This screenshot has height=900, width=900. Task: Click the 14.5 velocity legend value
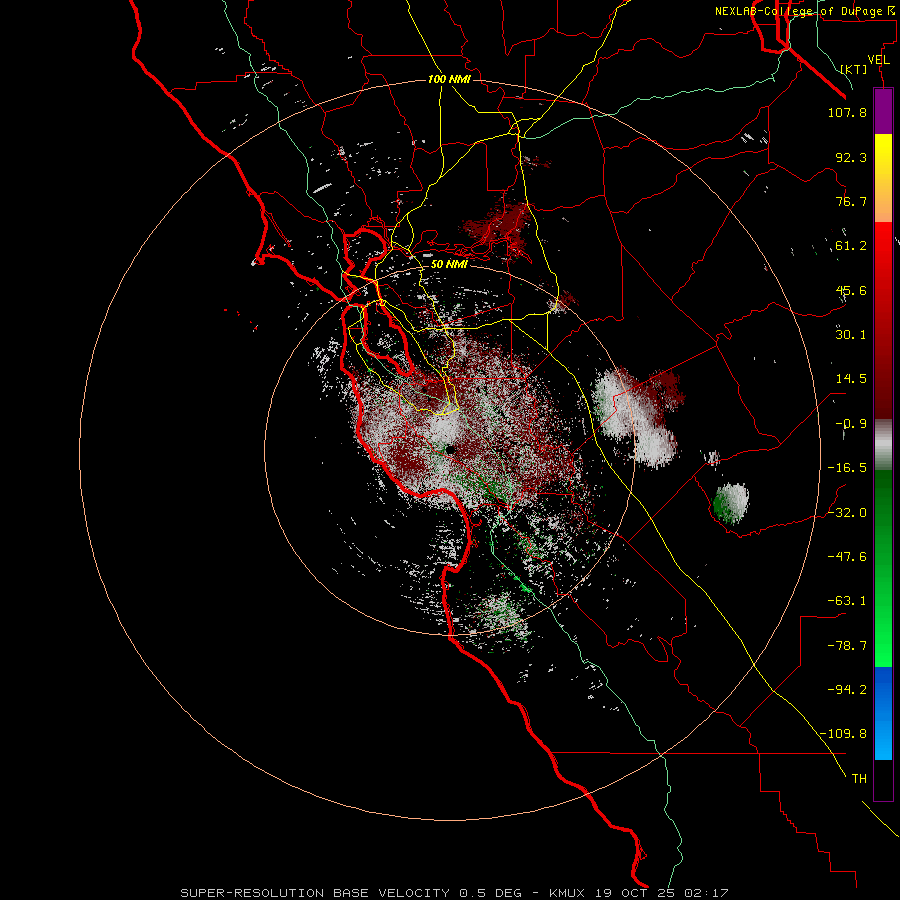851,379
